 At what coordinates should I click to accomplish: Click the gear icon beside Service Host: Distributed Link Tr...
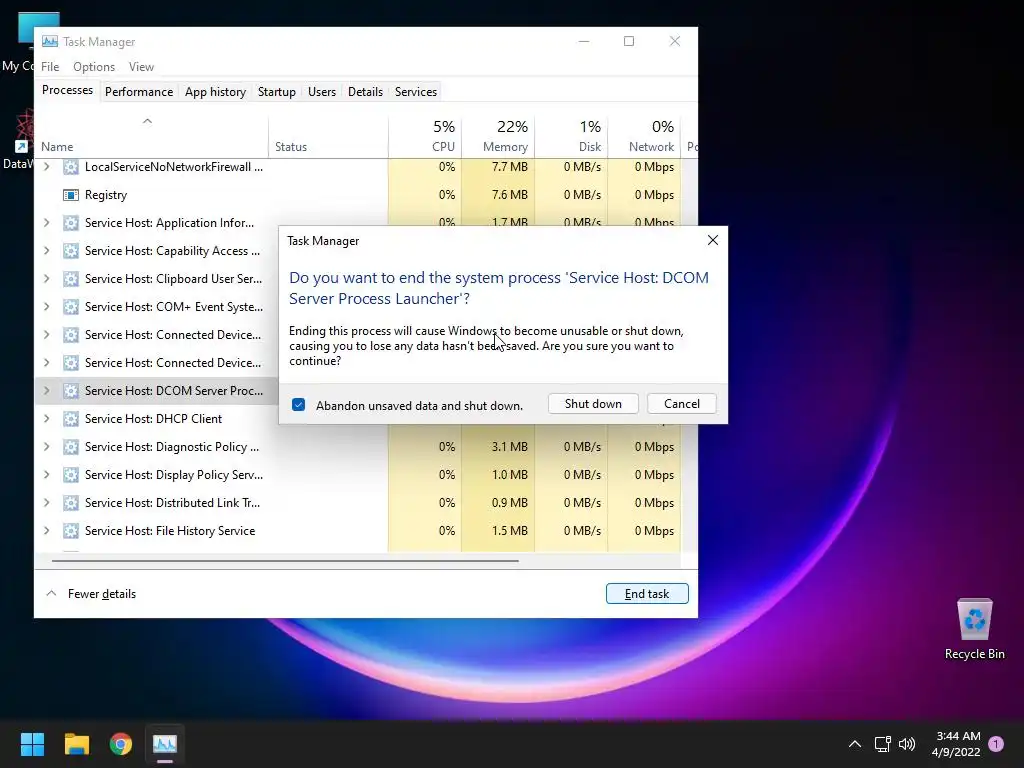coord(71,503)
